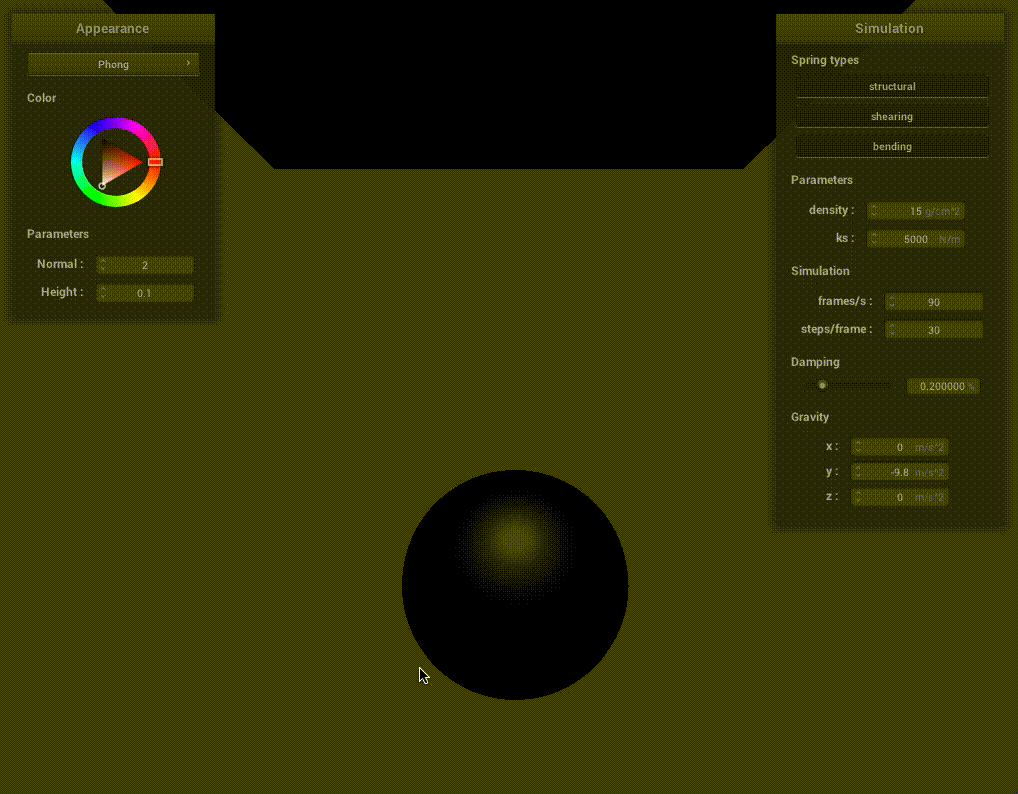
Task: Click the red hue marker on color ring
Action: tap(155, 162)
